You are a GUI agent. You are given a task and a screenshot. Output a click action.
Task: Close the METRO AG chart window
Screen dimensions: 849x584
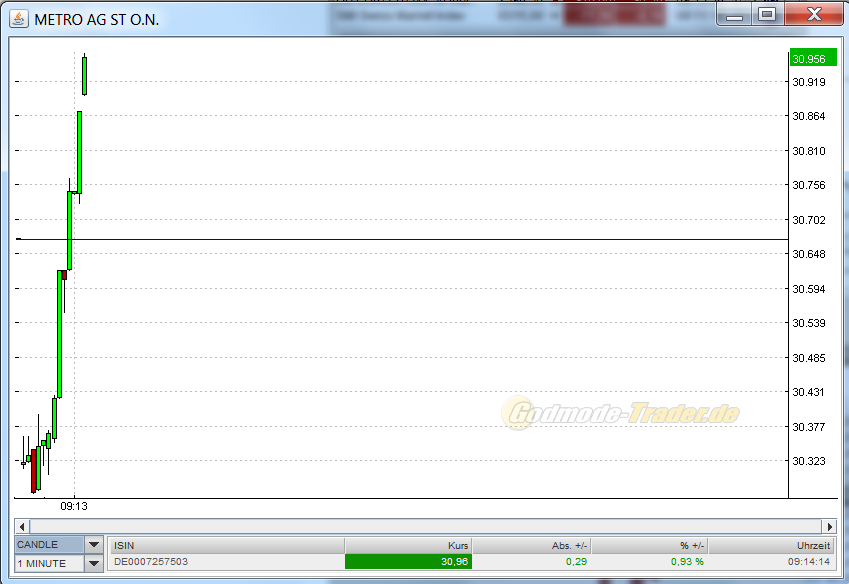tap(814, 15)
